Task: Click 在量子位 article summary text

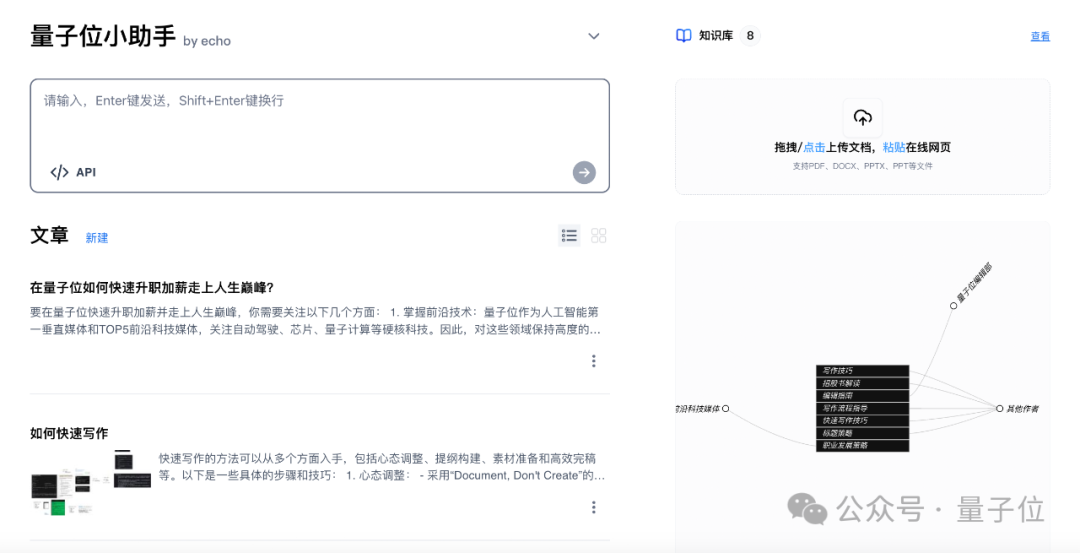Action: [x=315, y=320]
